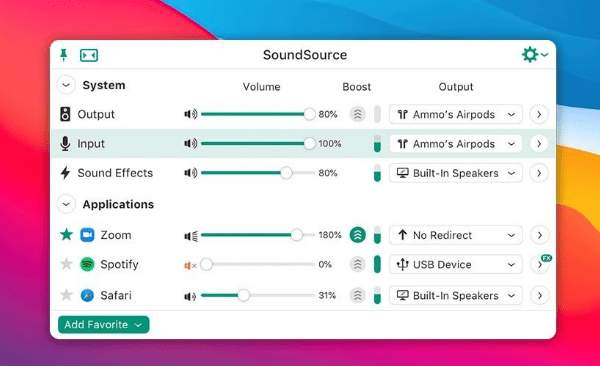Click the SoundSource title text
The width and height of the screenshot is (600, 366).
click(x=305, y=55)
